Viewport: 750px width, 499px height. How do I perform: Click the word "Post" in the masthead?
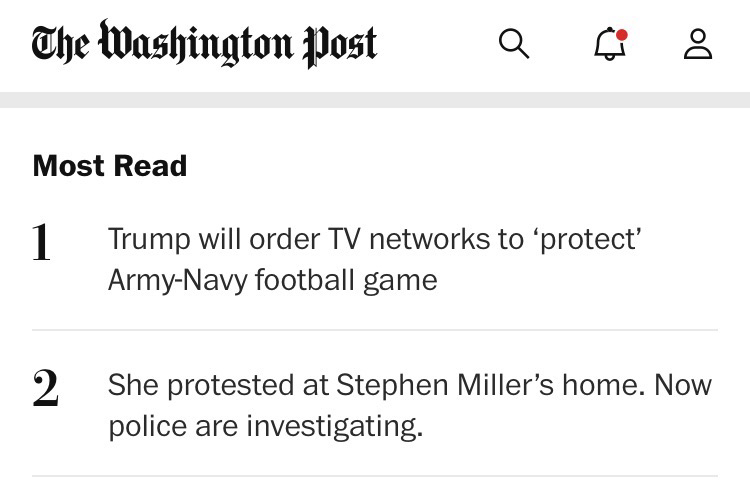(340, 44)
